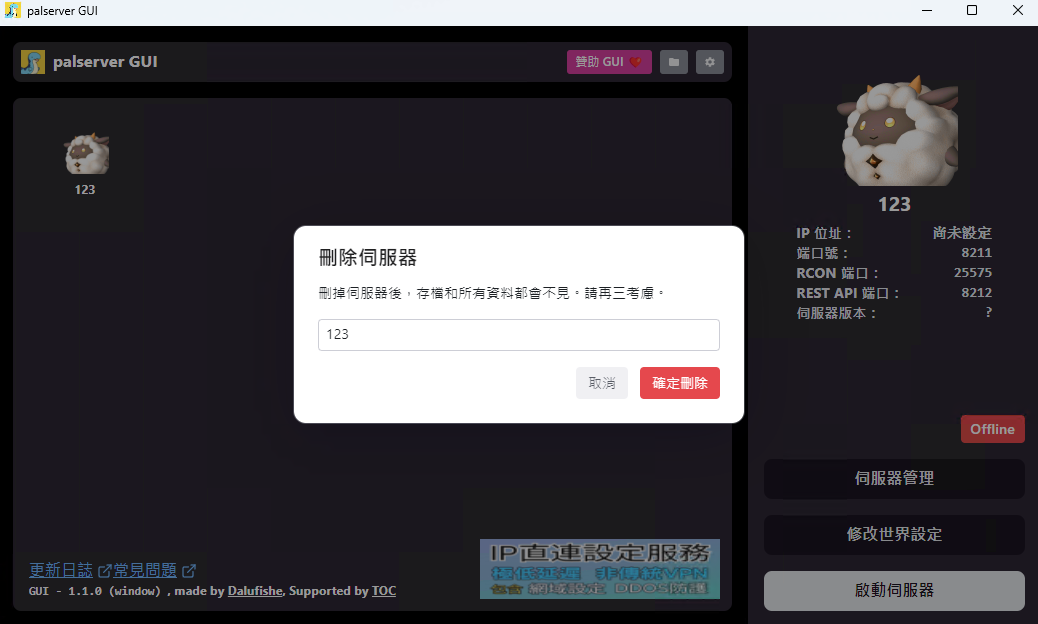The height and width of the screenshot is (624, 1038).
Task: Click the heart 贊助 GUI button
Action: click(609, 62)
